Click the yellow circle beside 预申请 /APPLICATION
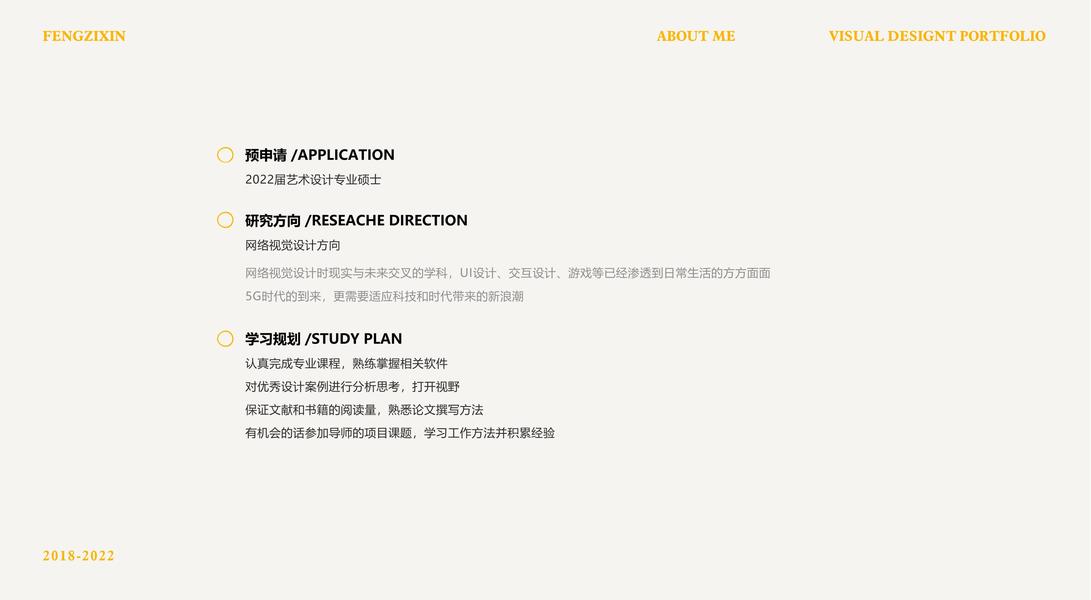The width and height of the screenshot is (1091, 600). click(225, 155)
